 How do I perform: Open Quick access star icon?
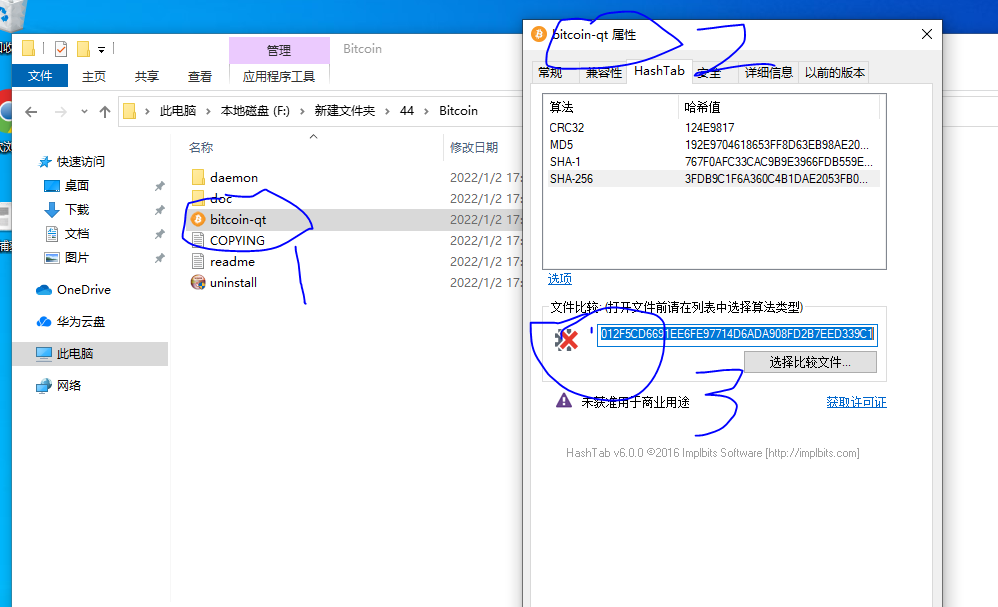(x=45, y=162)
